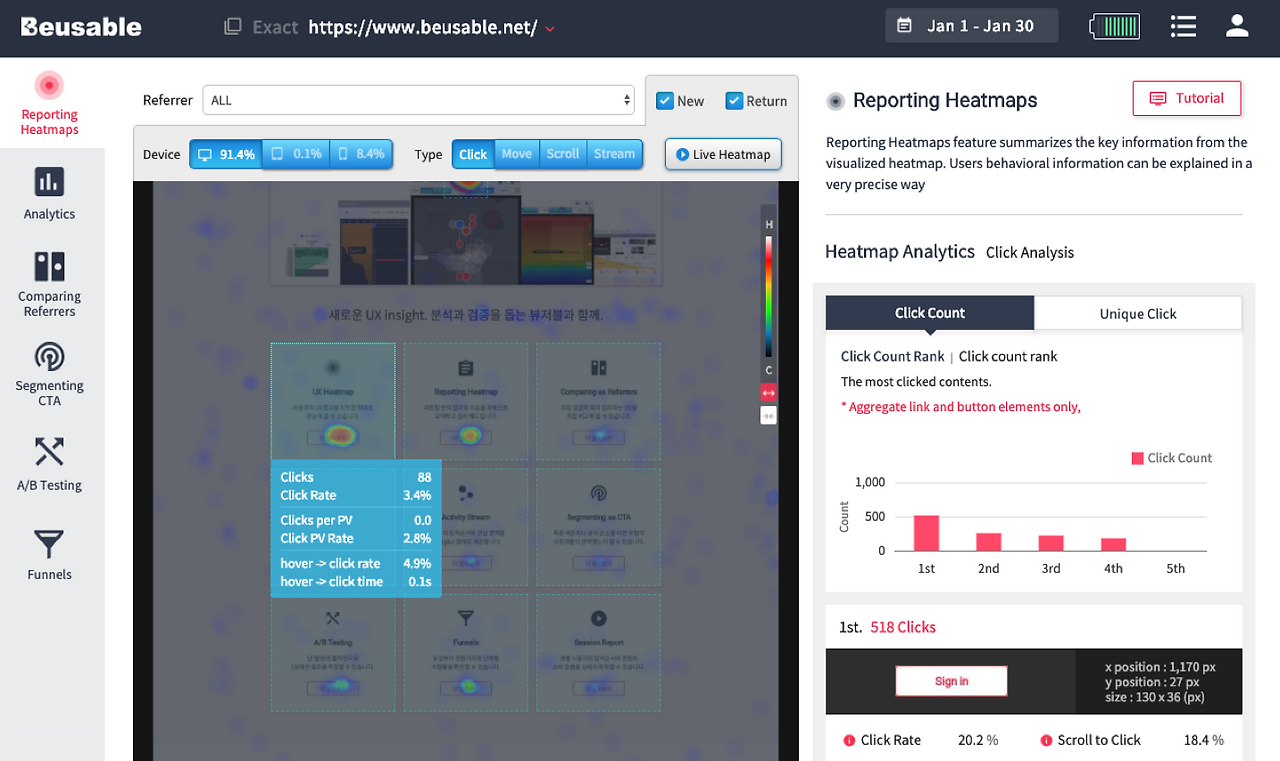This screenshot has width=1280, height=761.
Task: Click the heatmap color scale bar
Action: pos(769,295)
